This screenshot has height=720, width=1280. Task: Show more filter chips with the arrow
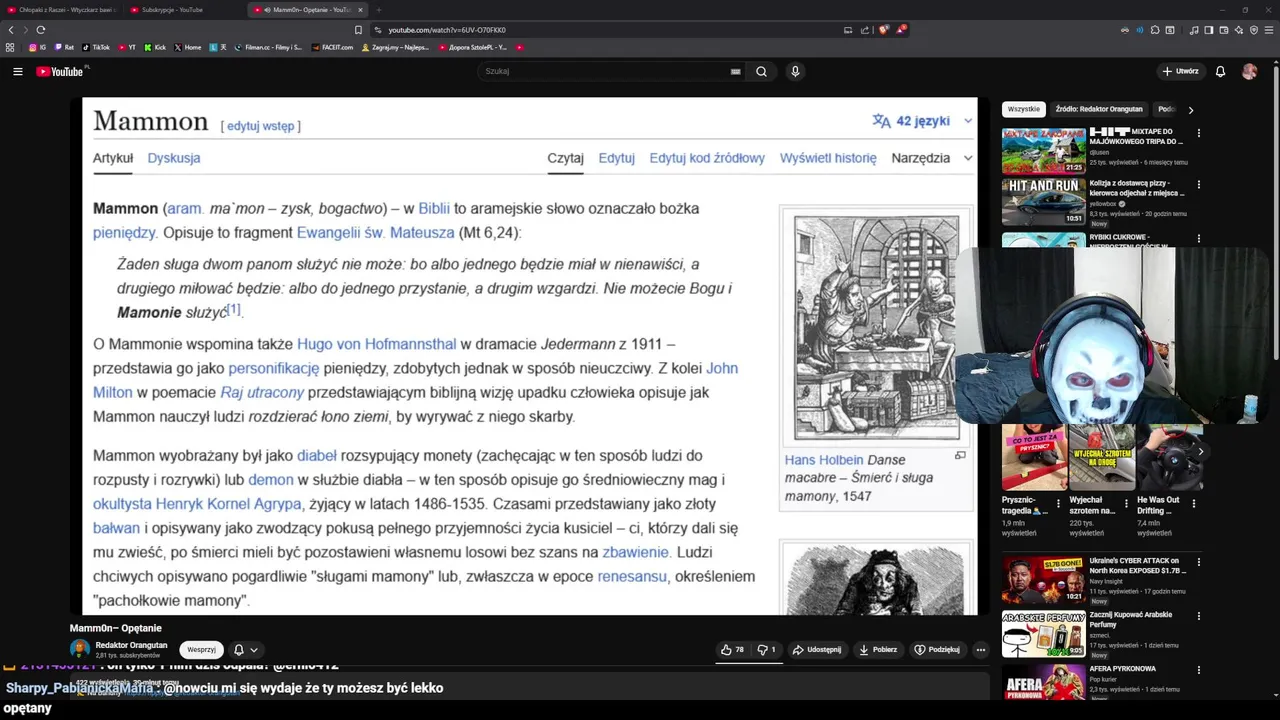[x=1190, y=110]
